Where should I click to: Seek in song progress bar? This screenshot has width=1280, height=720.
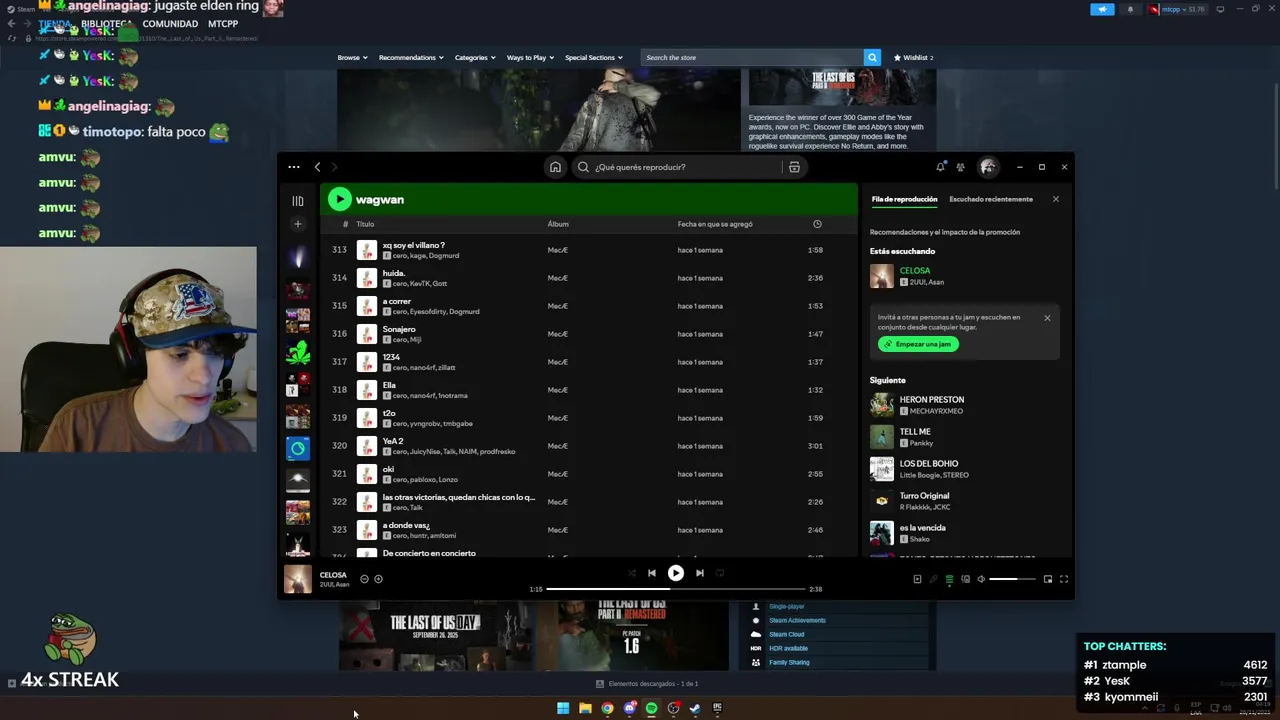click(x=675, y=589)
